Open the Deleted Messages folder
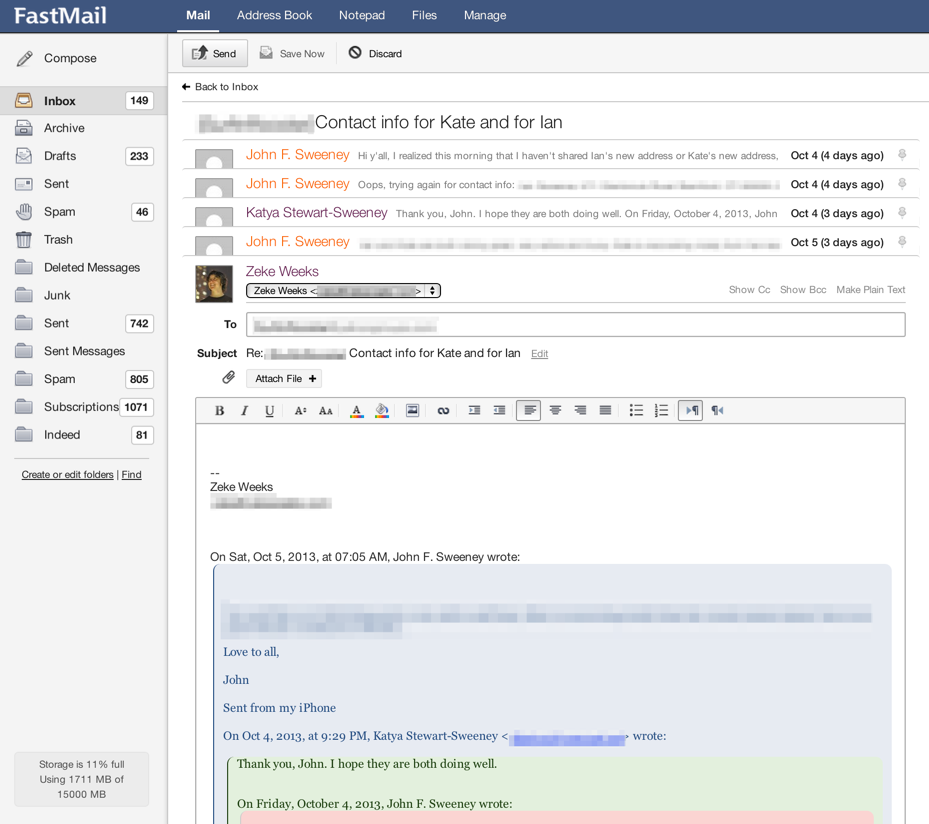The height and width of the screenshot is (824, 929). 84,267
